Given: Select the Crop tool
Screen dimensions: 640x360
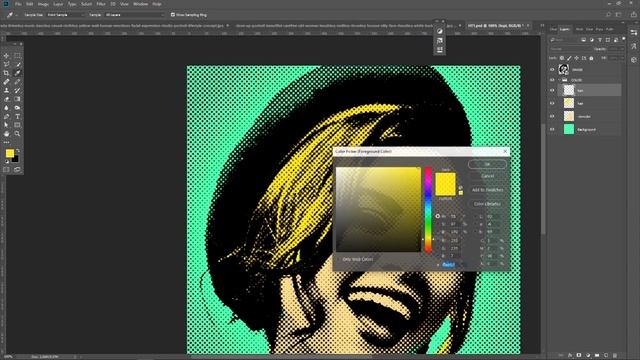Looking at the screenshot, I should point(6,73).
